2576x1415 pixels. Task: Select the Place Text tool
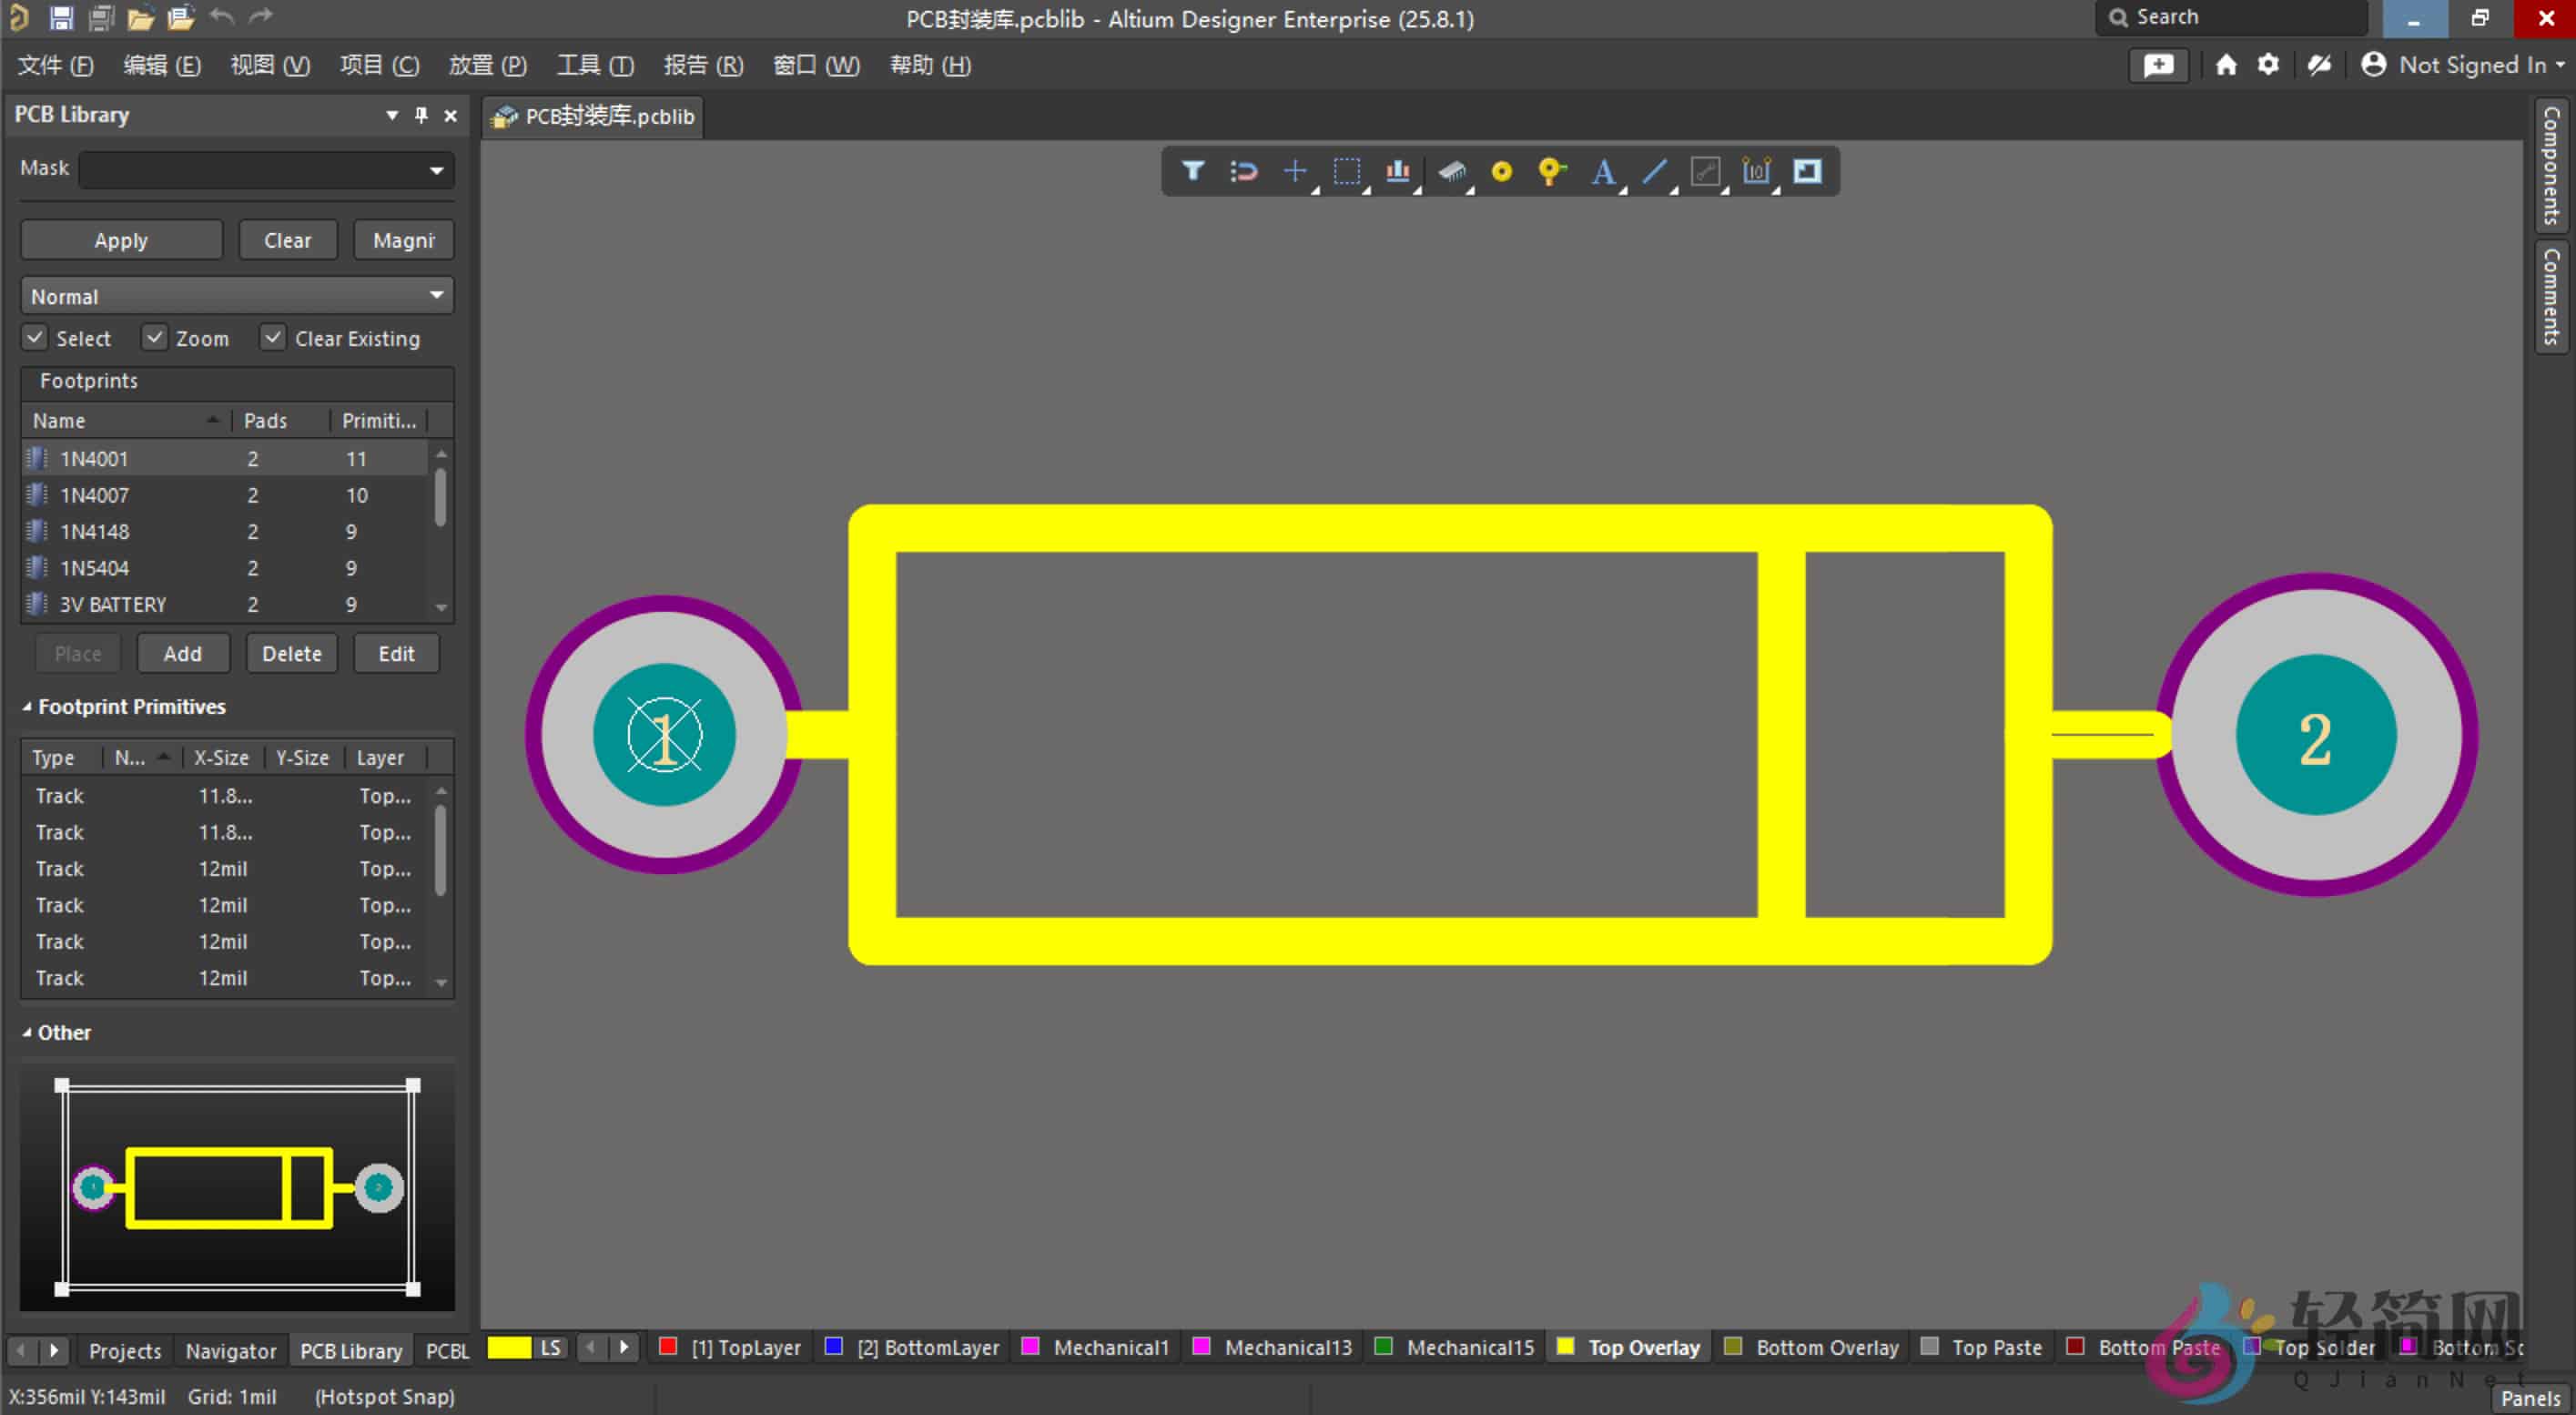coord(1602,171)
